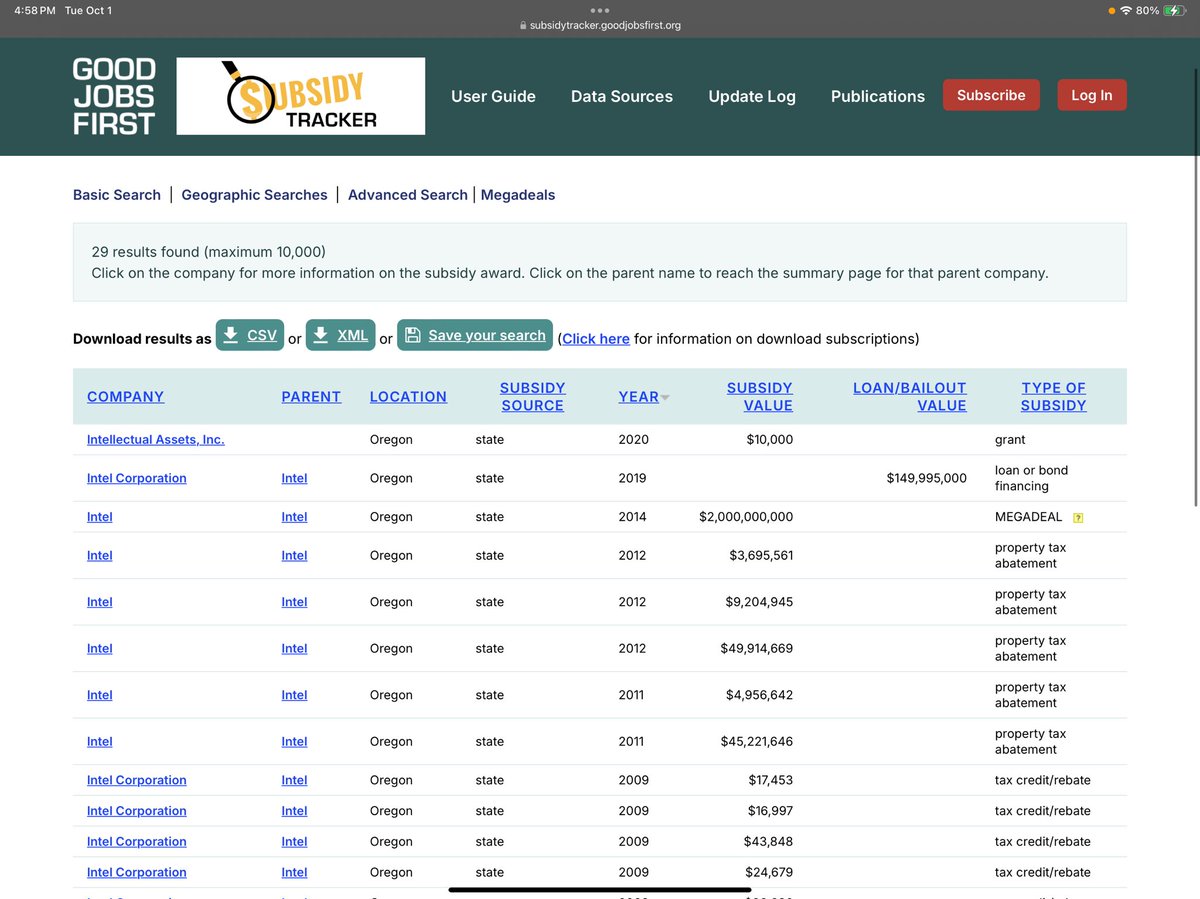Click the Good Jobs First logo

114,96
